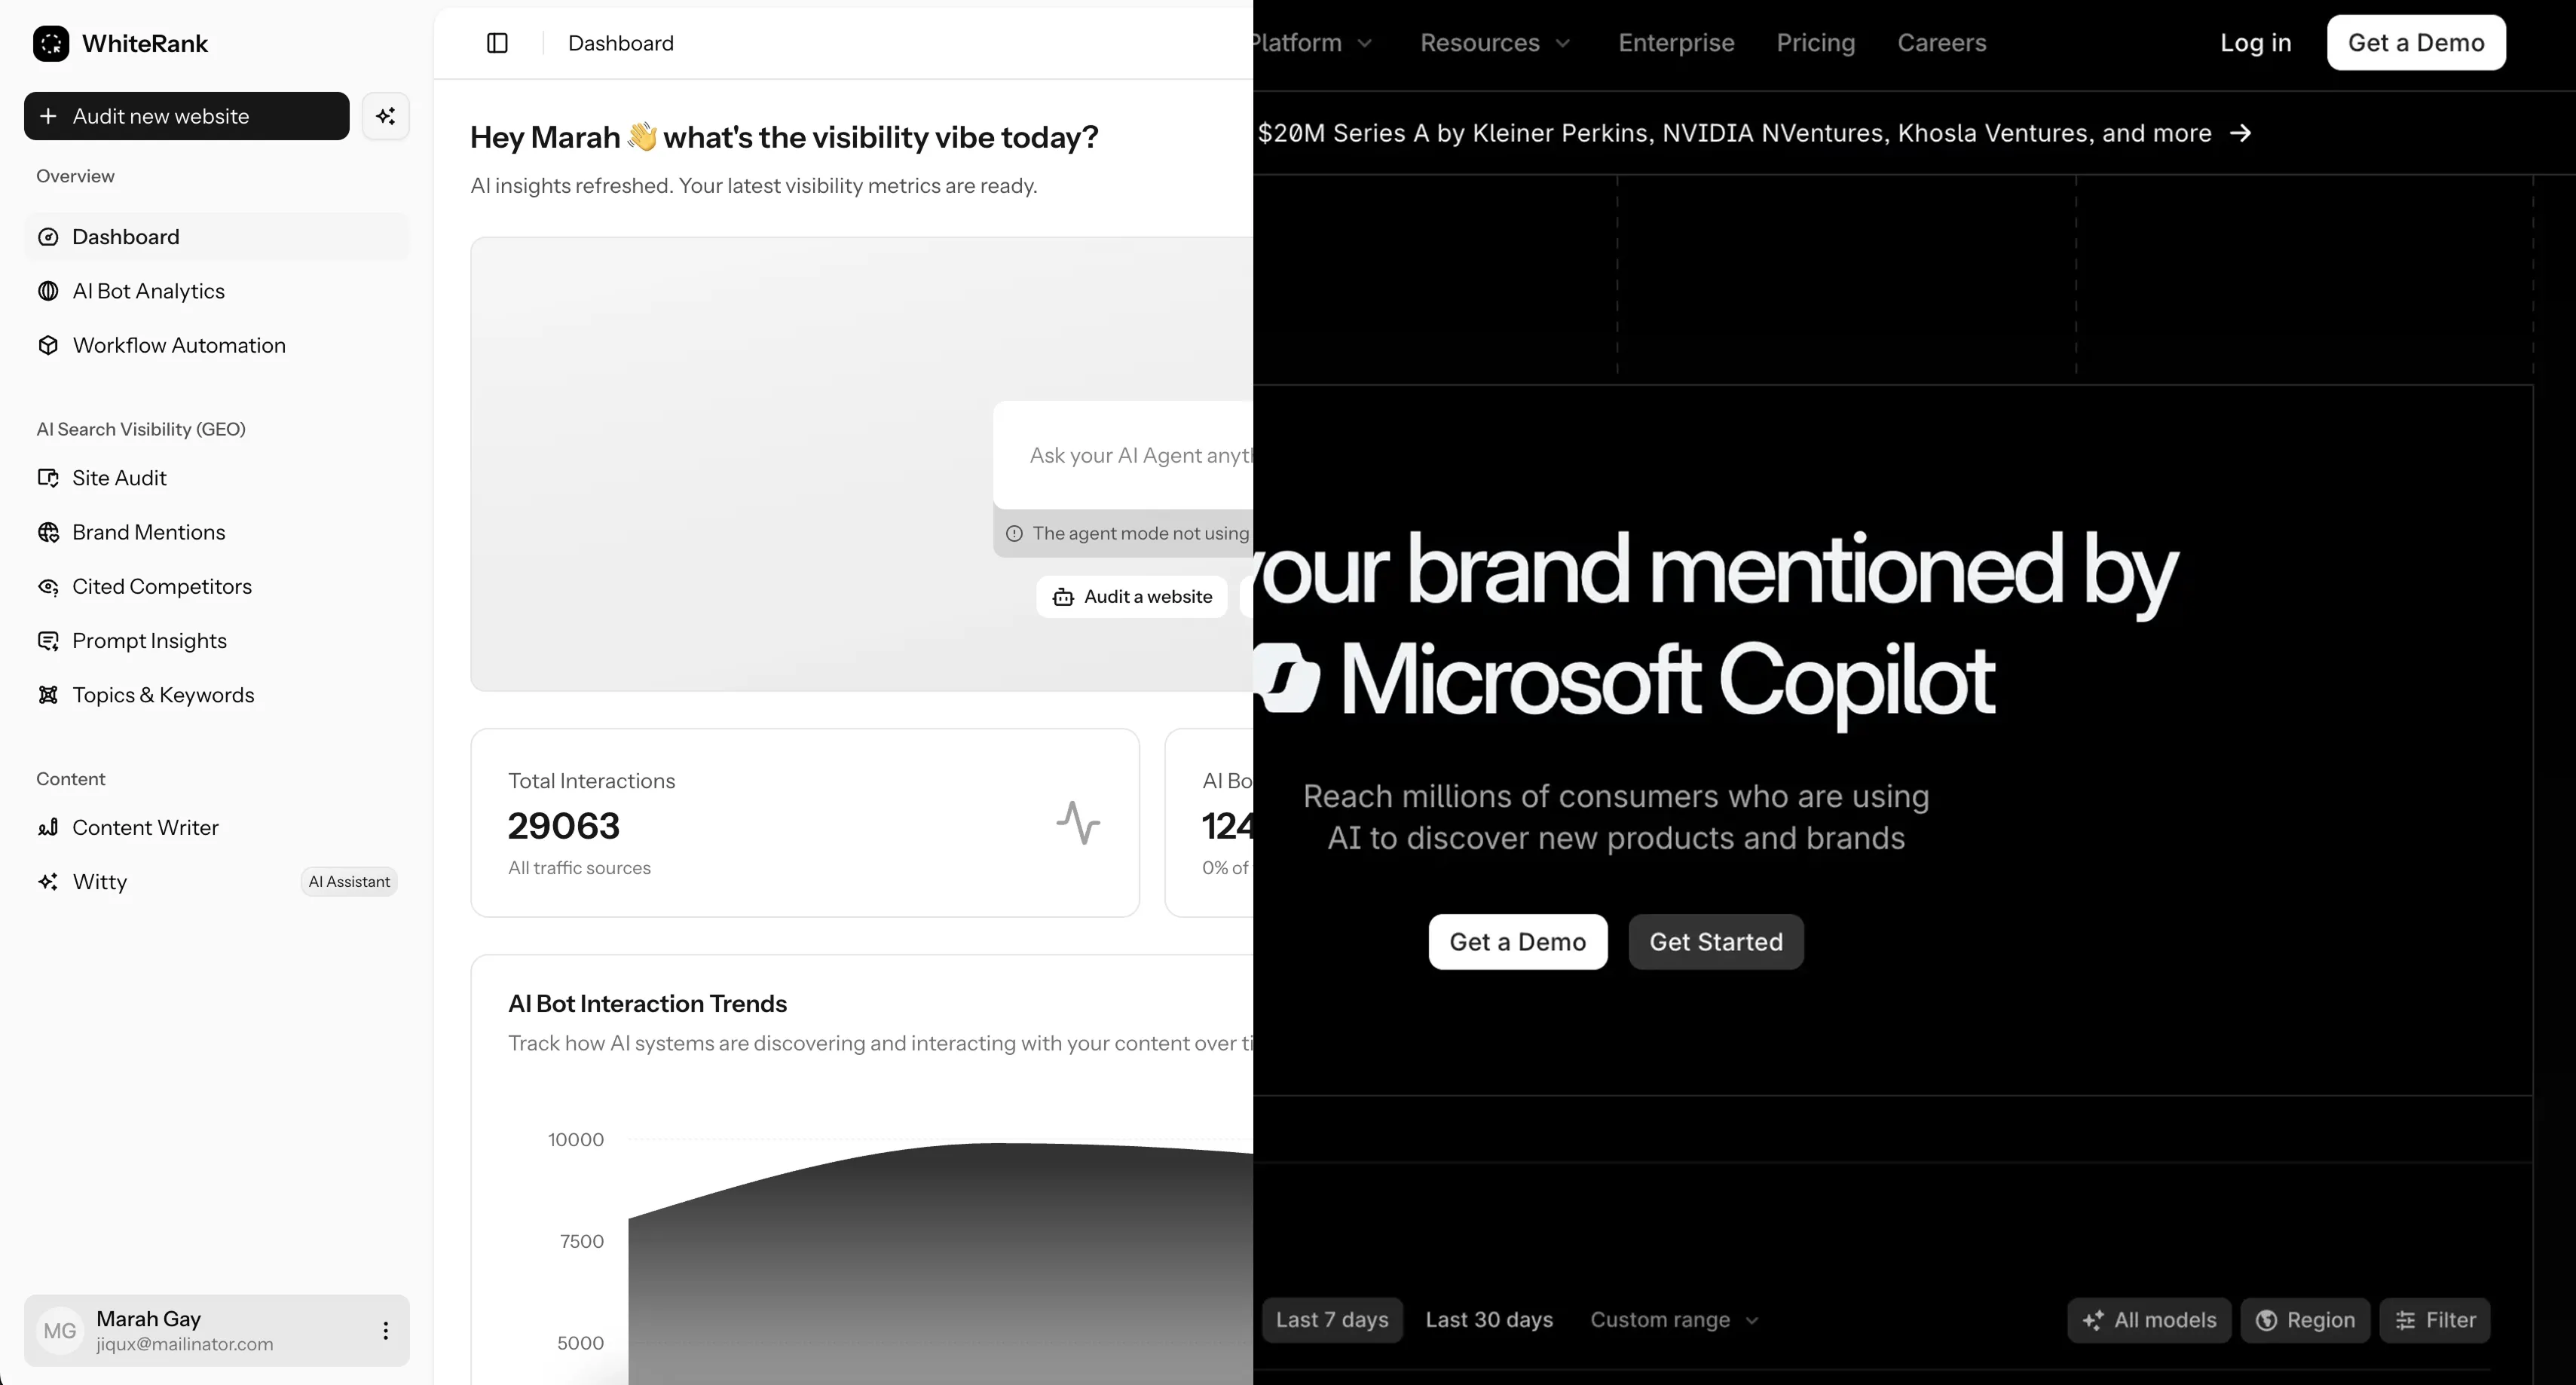Expand the Custom range dropdown
The width and height of the screenshot is (2576, 1385).
(x=1674, y=1320)
